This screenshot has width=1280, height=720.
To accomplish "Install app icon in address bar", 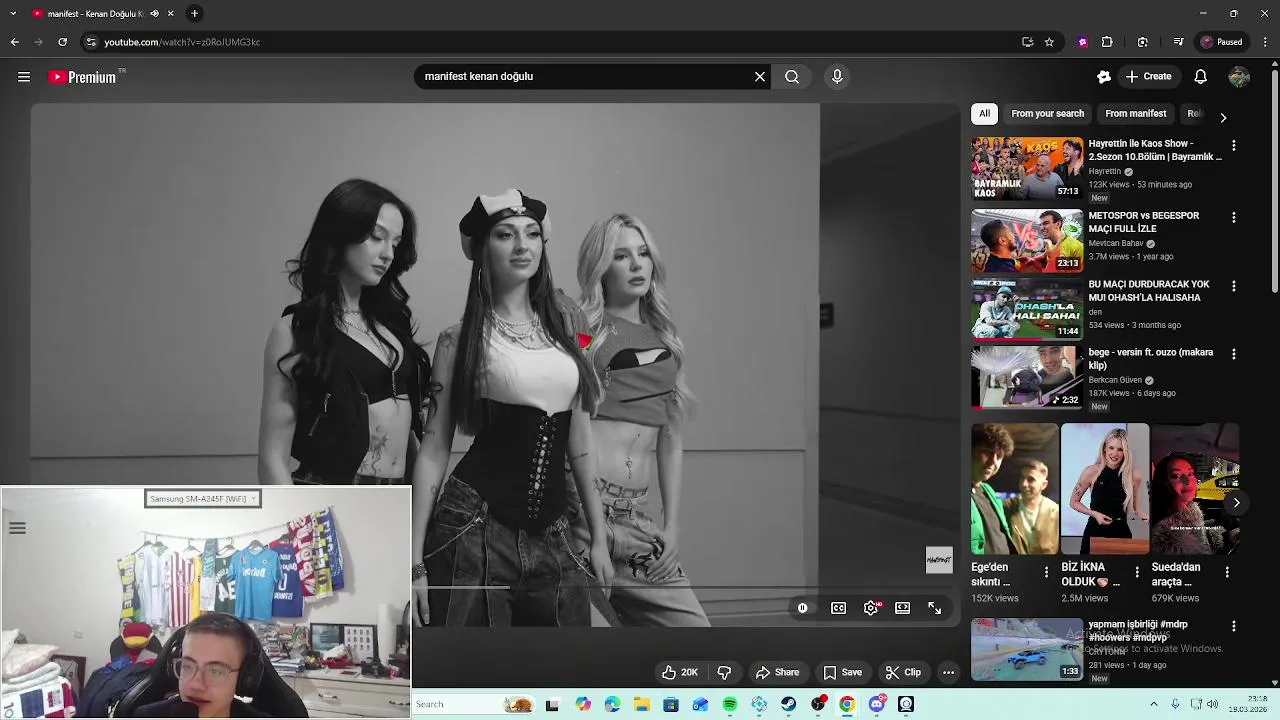I will [x=1027, y=42].
